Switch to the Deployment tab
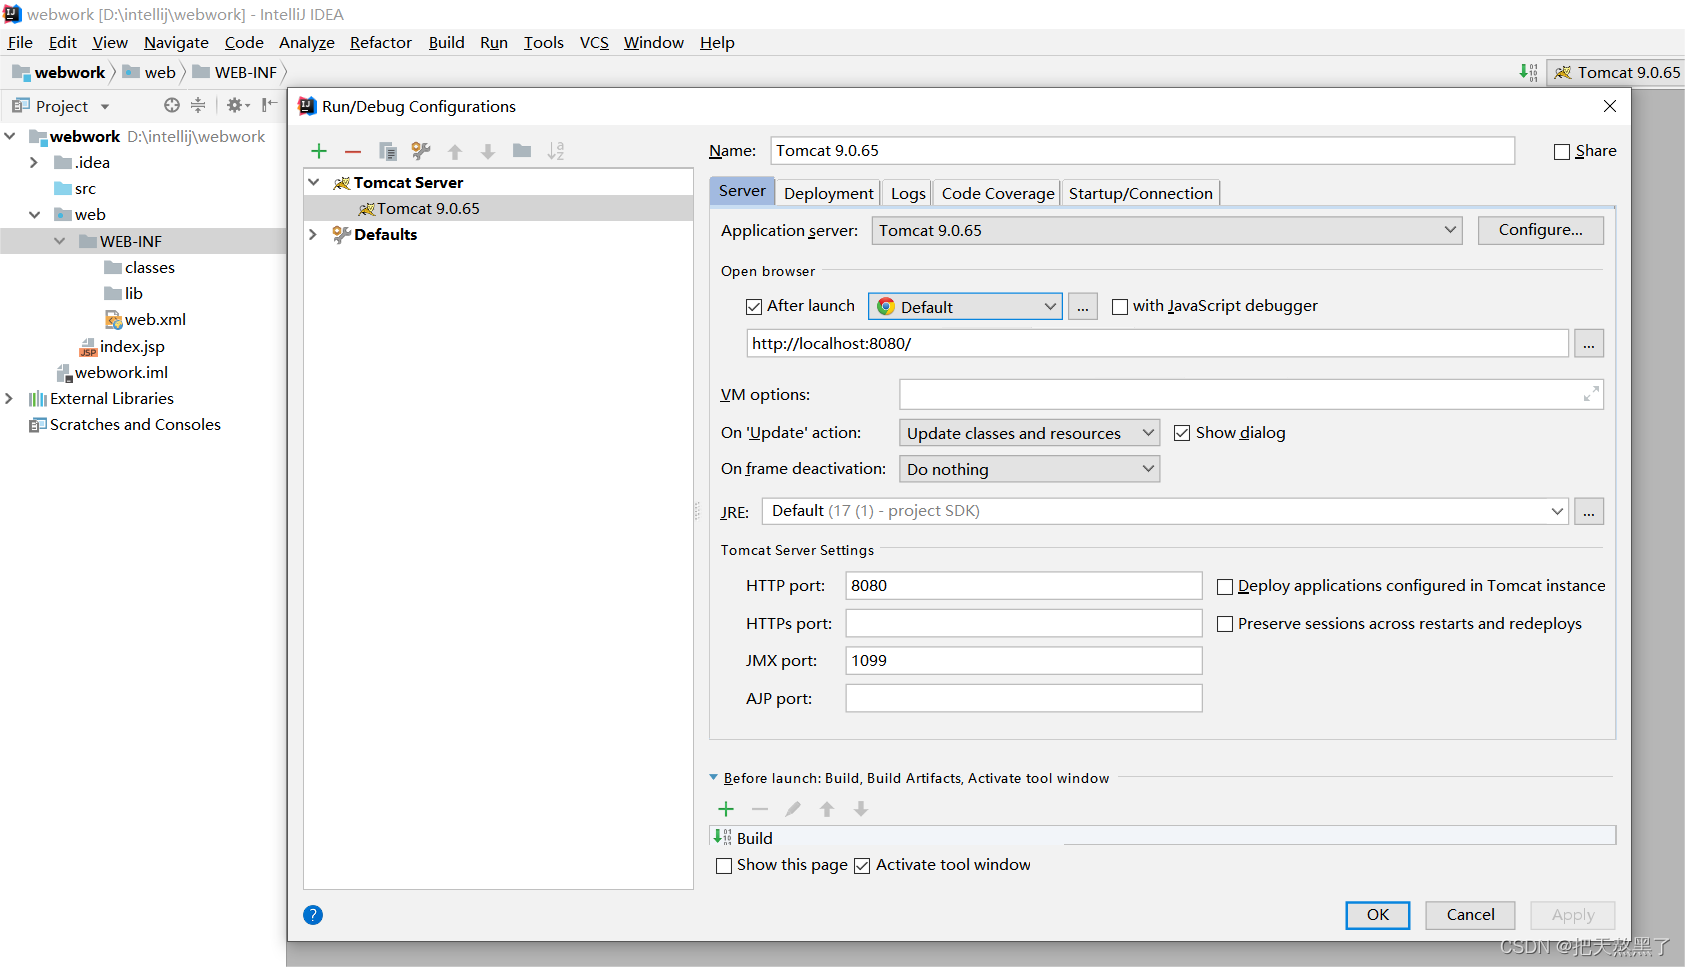 click(829, 194)
